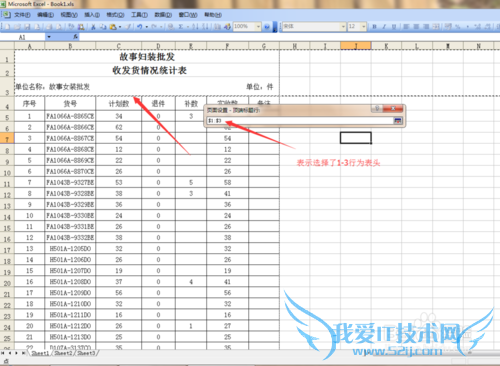Apply the Percent style icon
This screenshot has height=366, width=500.
[x=457, y=26]
